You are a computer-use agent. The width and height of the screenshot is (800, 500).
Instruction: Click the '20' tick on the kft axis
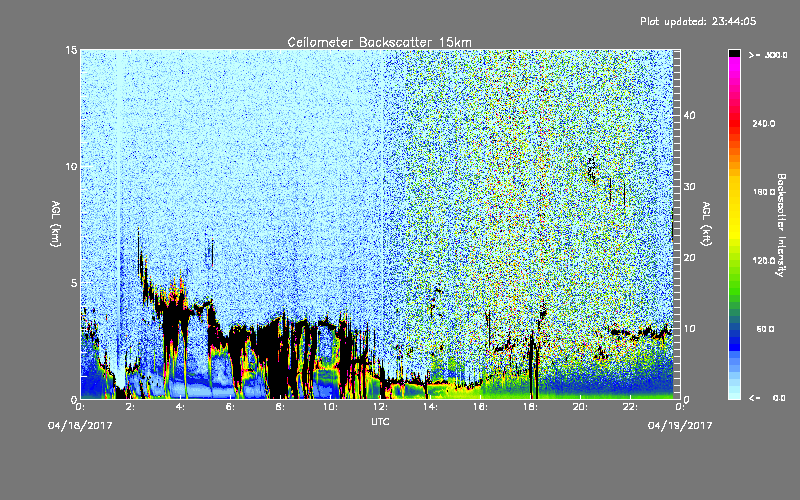[689, 258]
